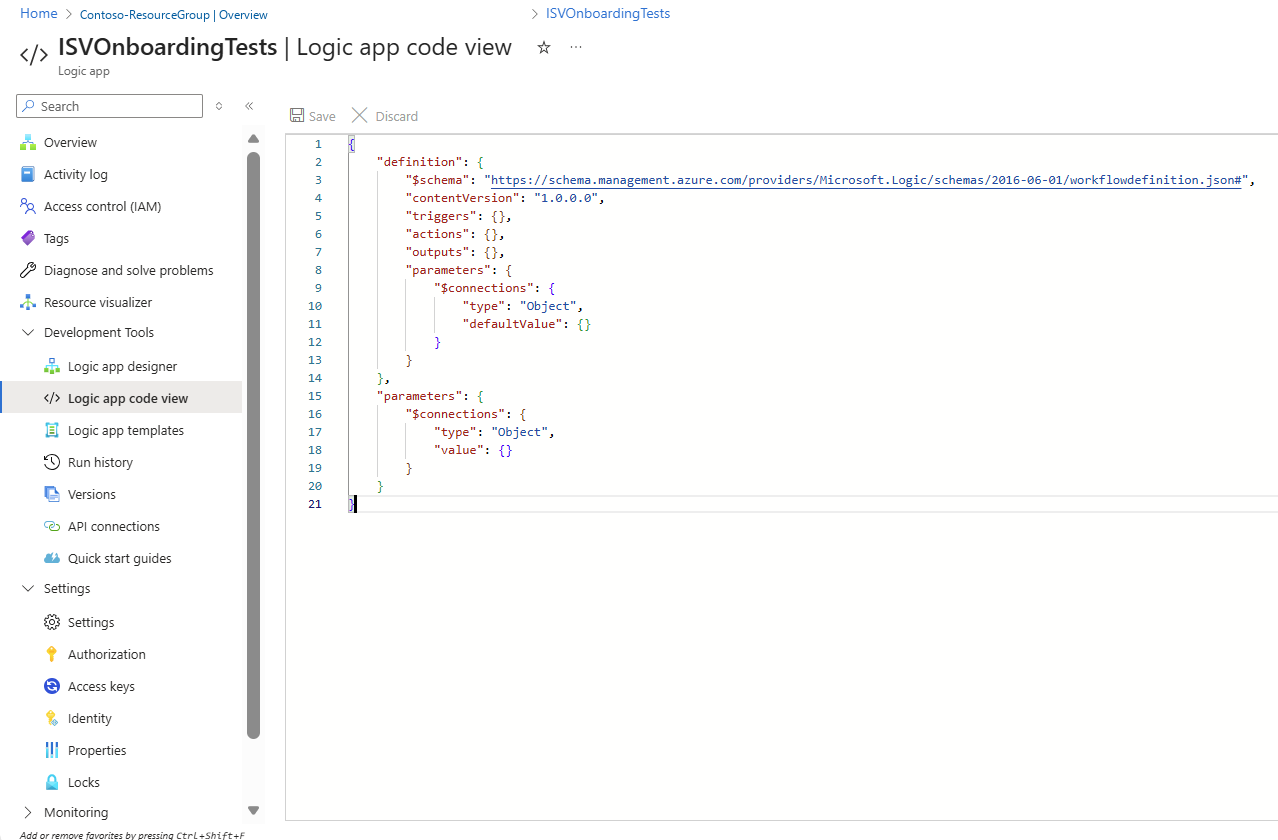Click the Save button label
The image size is (1278, 840).
point(322,116)
